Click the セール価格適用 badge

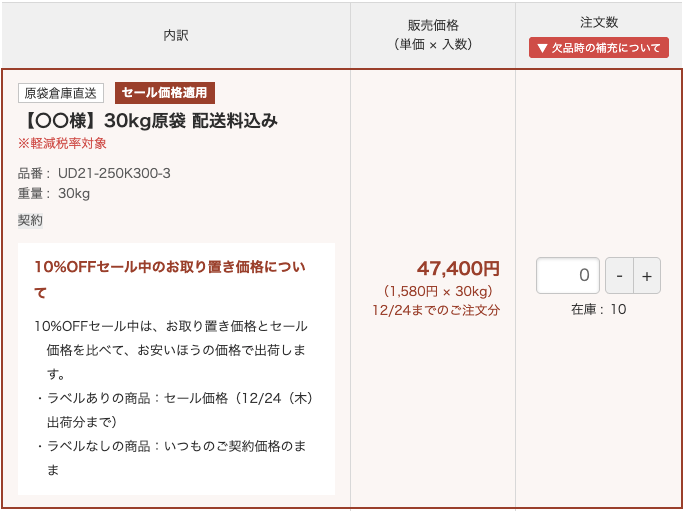pyautogui.click(x=165, y=93)
